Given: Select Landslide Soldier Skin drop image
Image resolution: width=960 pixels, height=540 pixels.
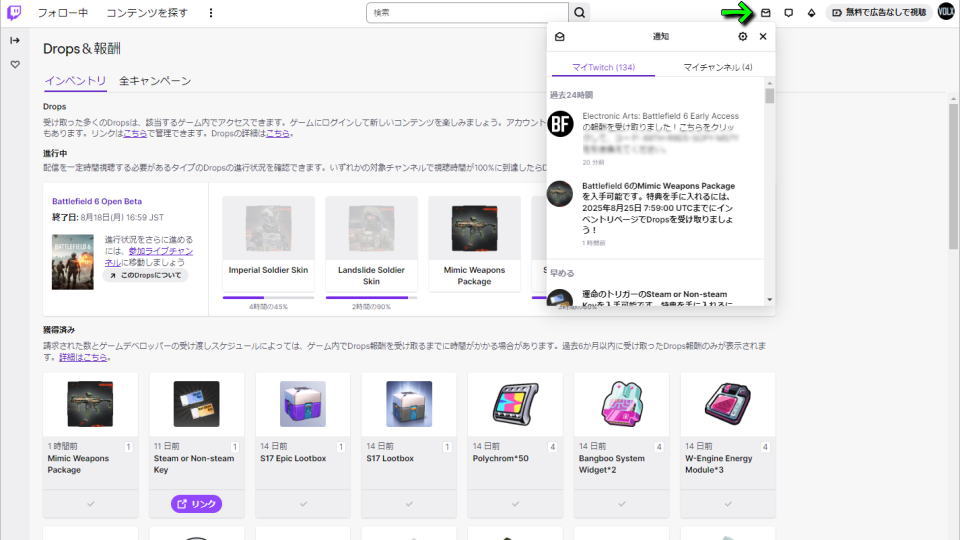Looking at the screenshot, I should pyautogui.click(x=371, y=228).
